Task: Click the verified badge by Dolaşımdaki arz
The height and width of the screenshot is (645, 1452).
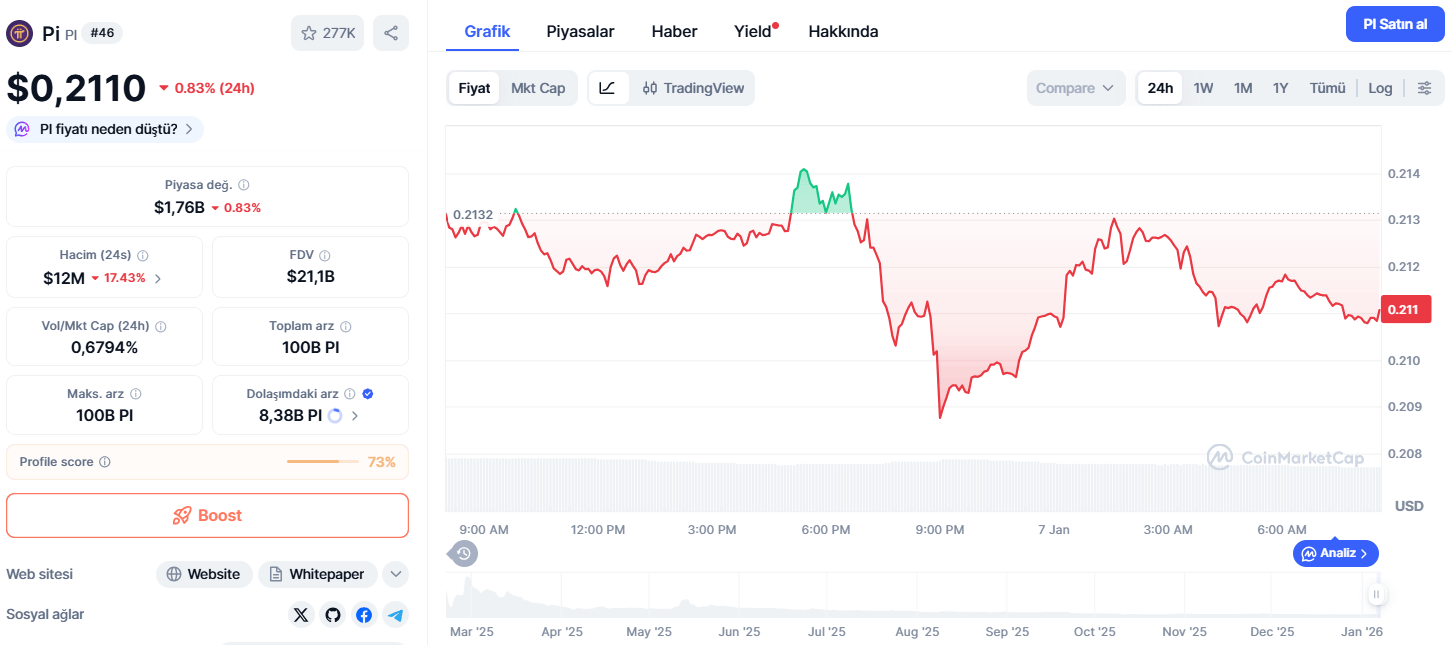Action: (x=368, y=394)
